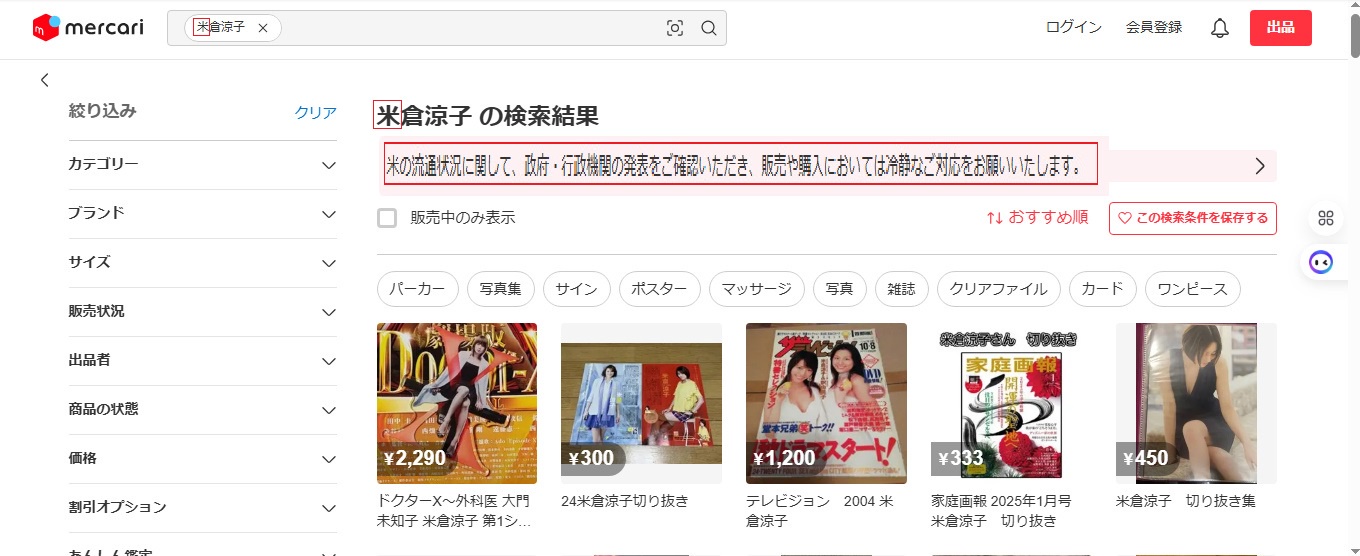Select the マッサージ keyword chip

click(757, 289)
